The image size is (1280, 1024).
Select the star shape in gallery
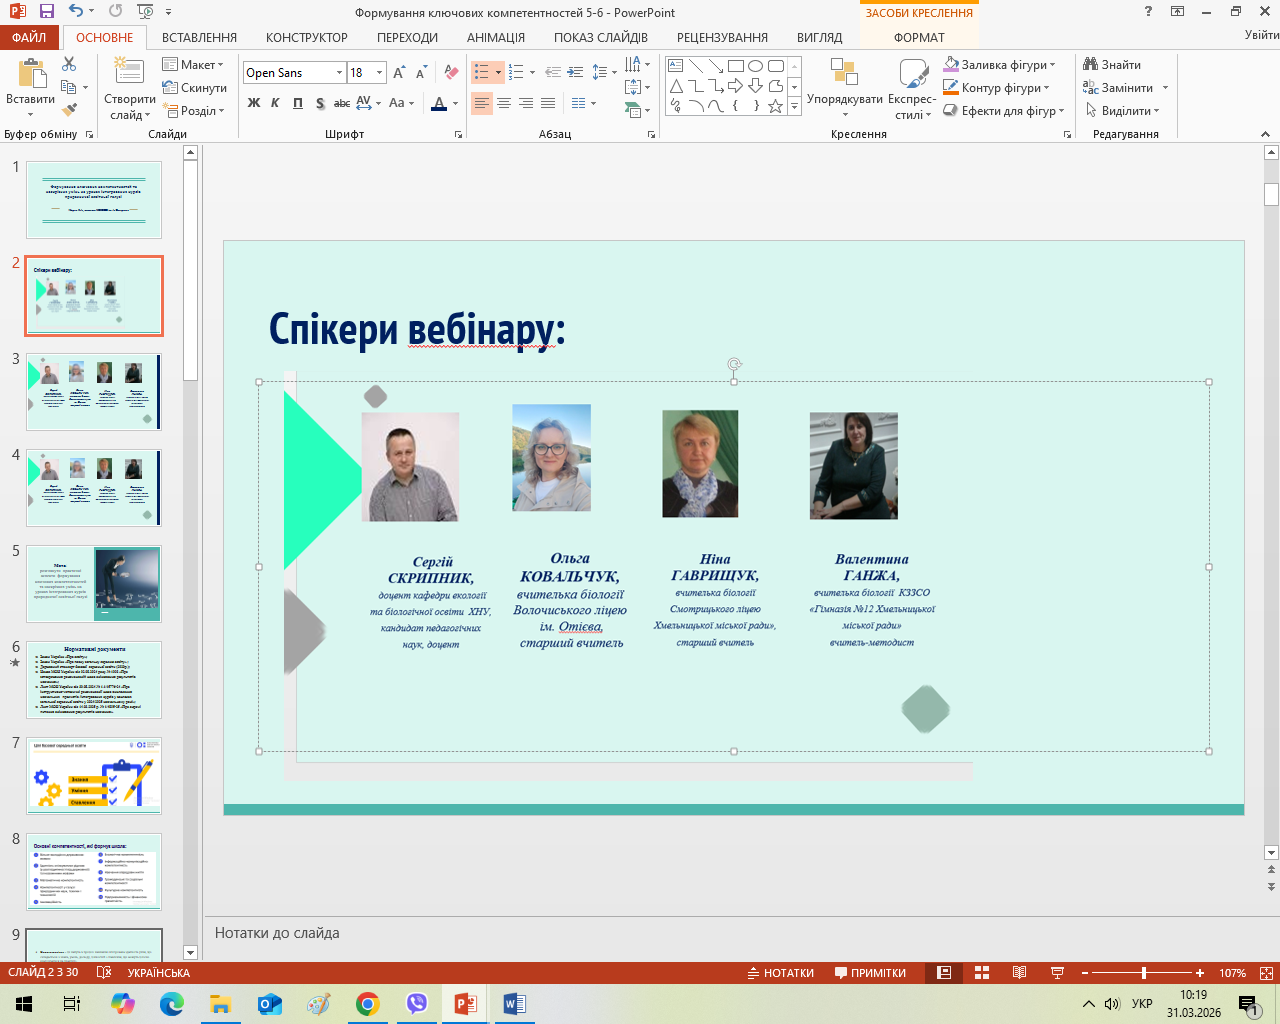[776, 106]
